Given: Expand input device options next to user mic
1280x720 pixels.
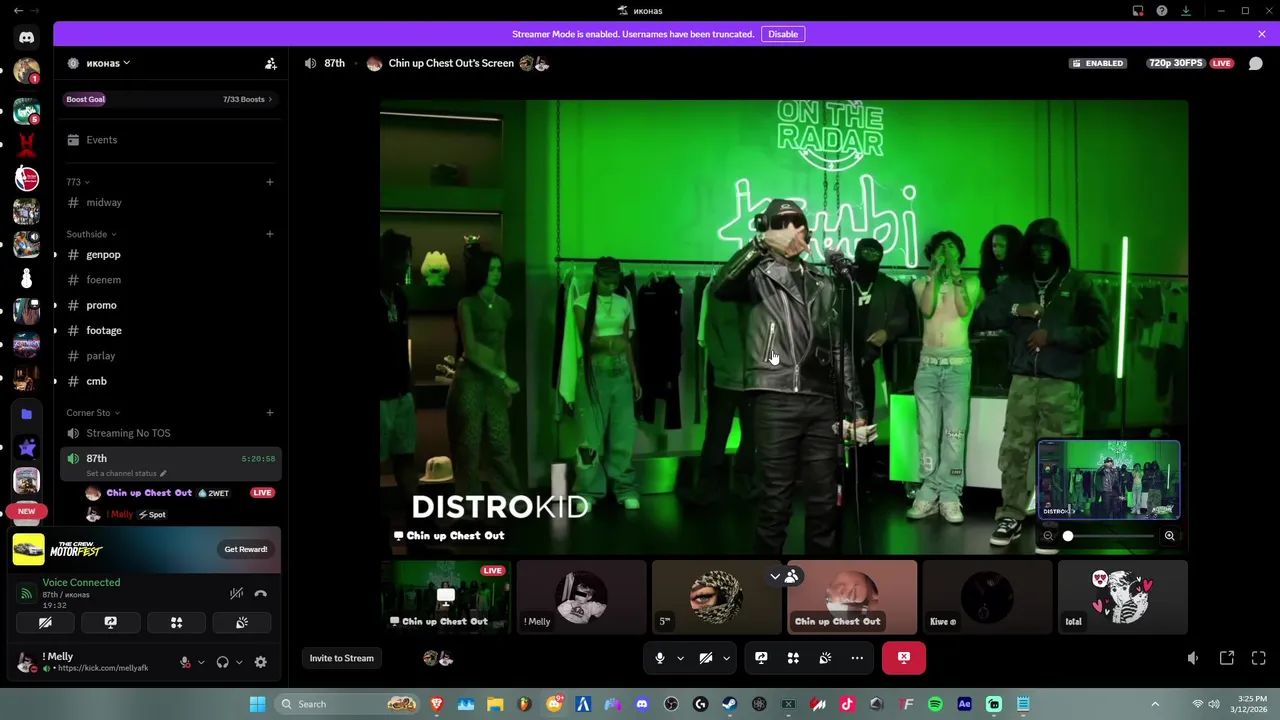Looking at the screenshot, I should pyautogui.click(x=201, y=662).
